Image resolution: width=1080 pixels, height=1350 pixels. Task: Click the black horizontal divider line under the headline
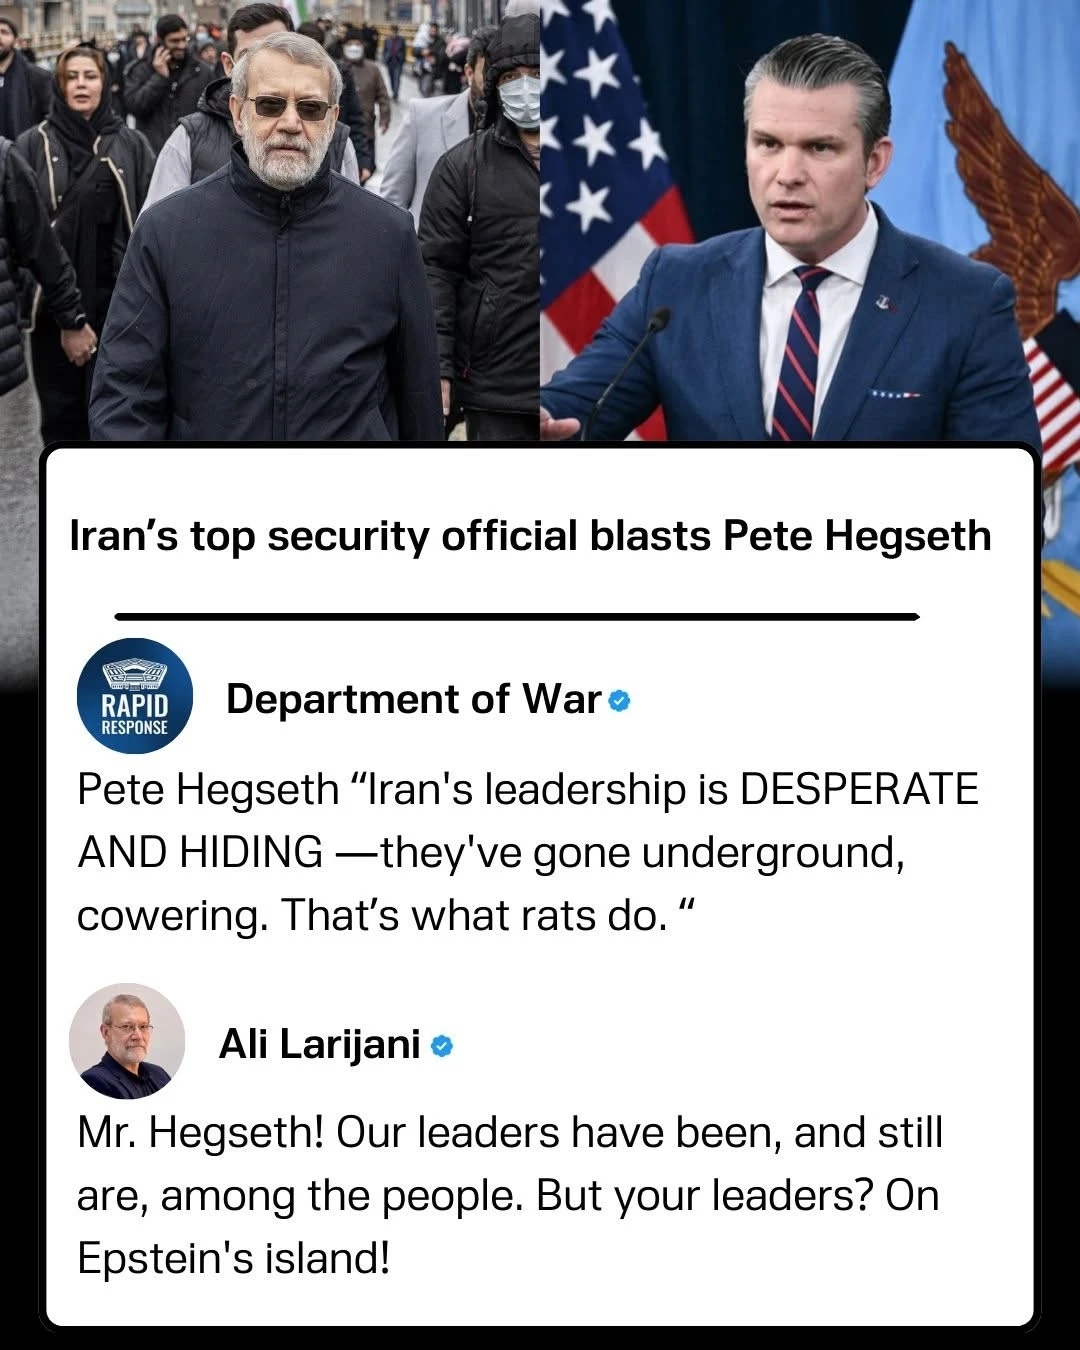point(517,617)
